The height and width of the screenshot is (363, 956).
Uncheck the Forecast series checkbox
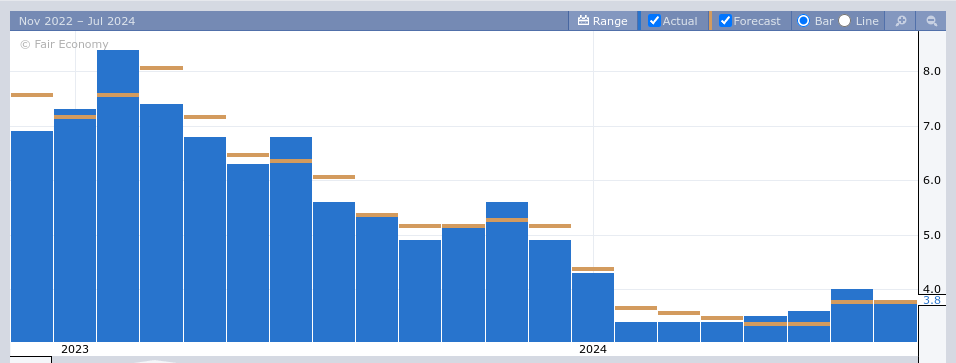(725, 21)
